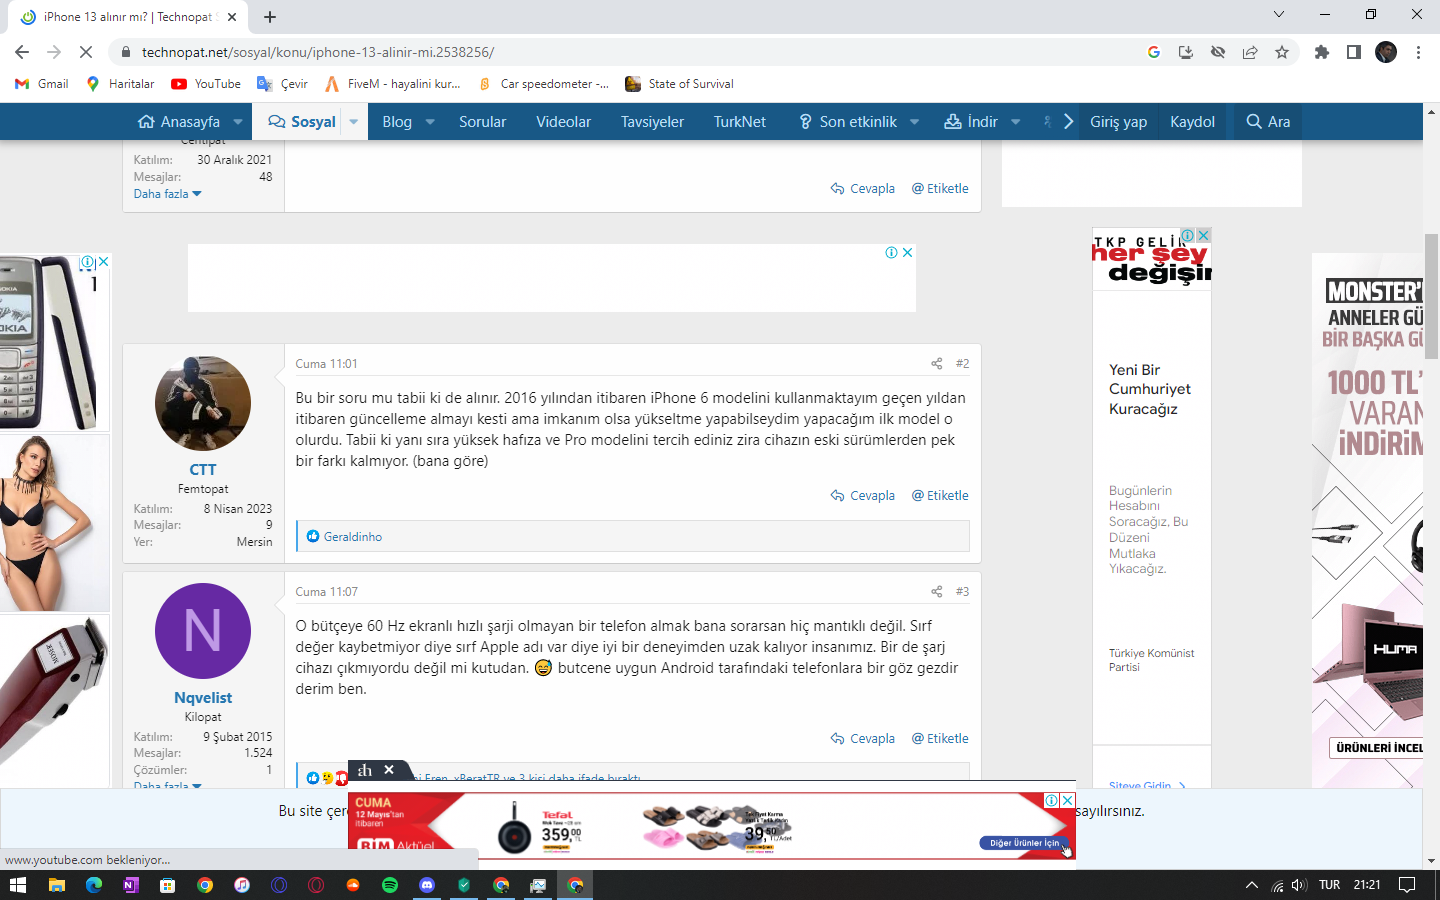The image size is (1440, 900).
Task: Expand the Blog menu dropdown arrow
Action: click(x=430, y=122)
